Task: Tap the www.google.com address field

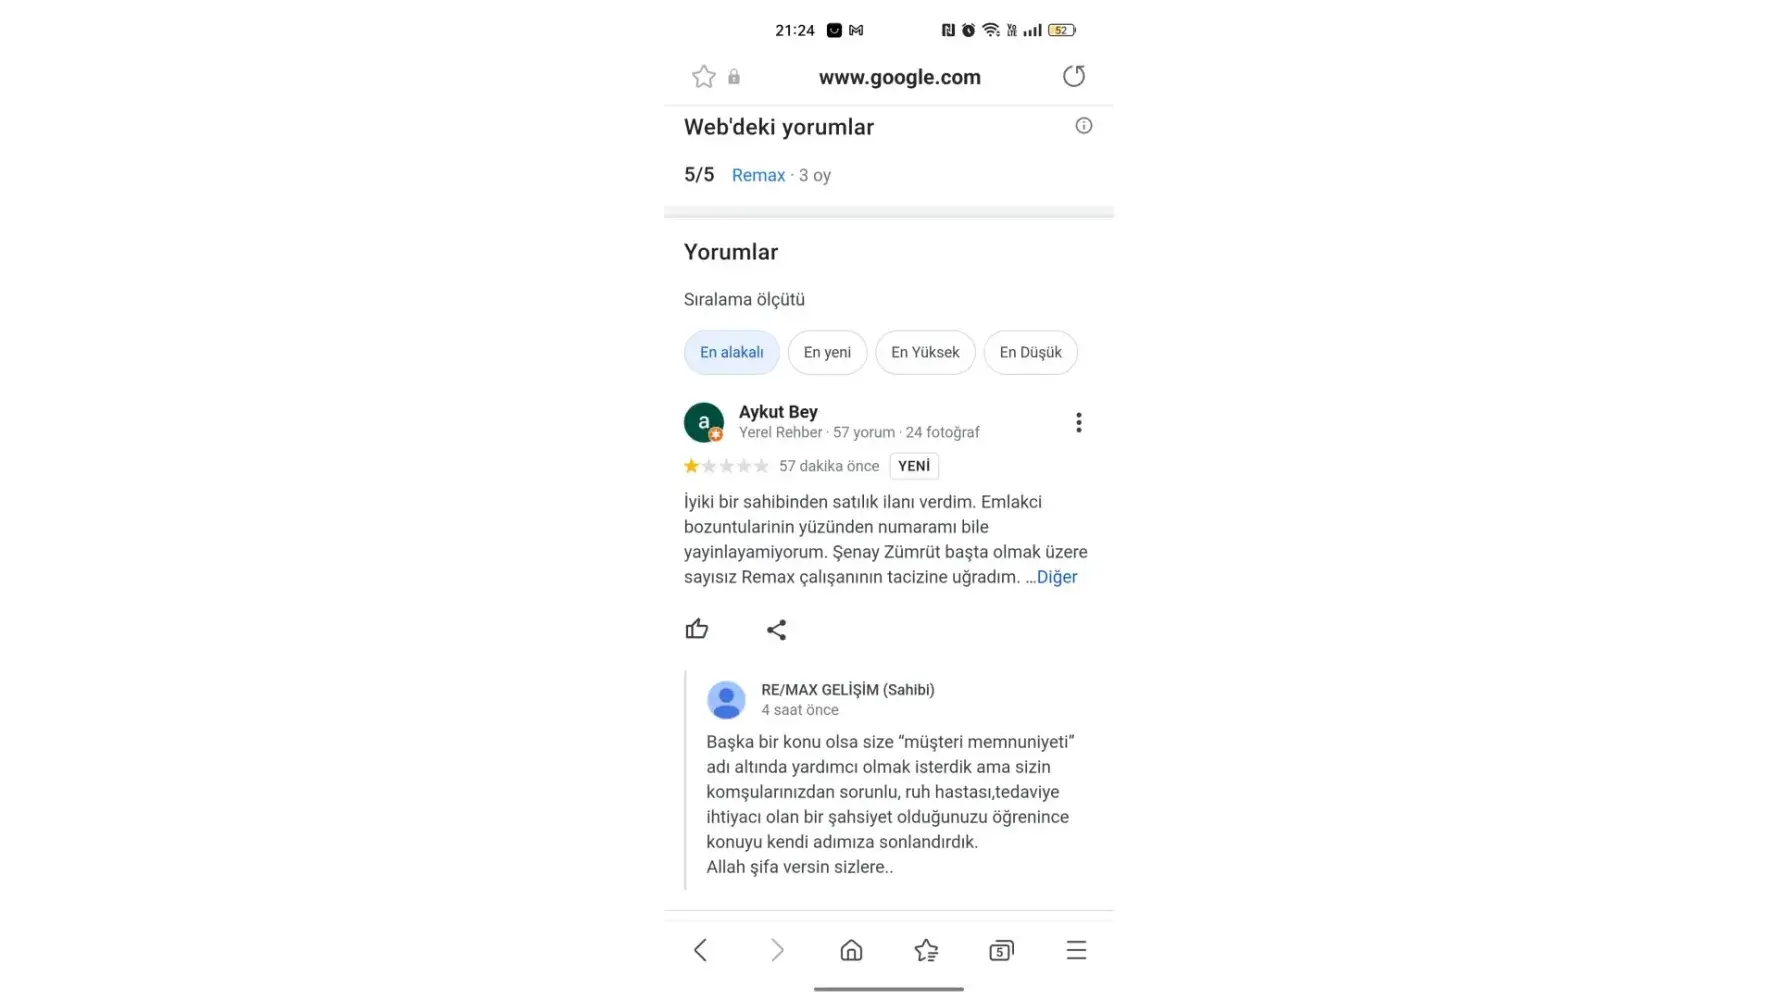Action: pos(900,77)
